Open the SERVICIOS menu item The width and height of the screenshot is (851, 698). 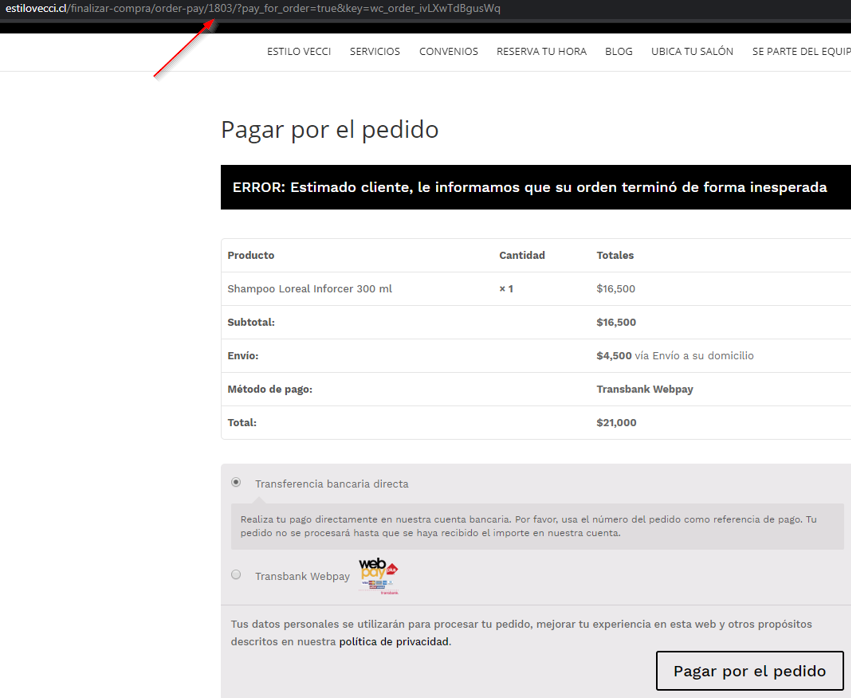coord(375,51)
